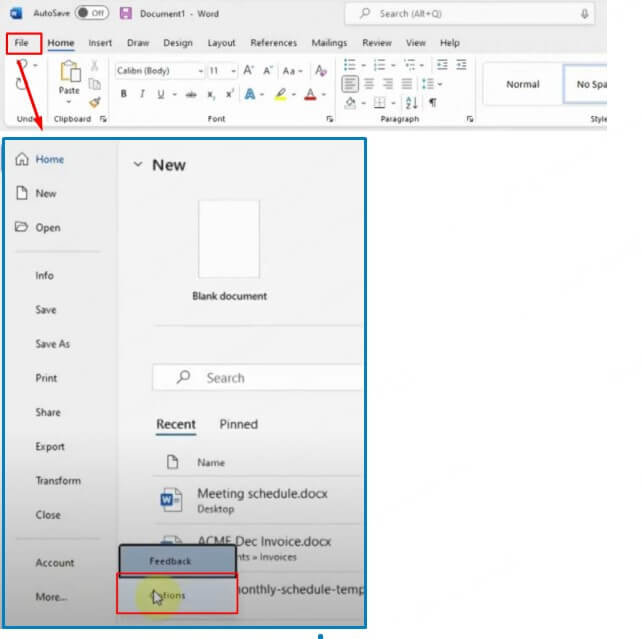Open the Paragraph dialog launcher

click(470, 119)
